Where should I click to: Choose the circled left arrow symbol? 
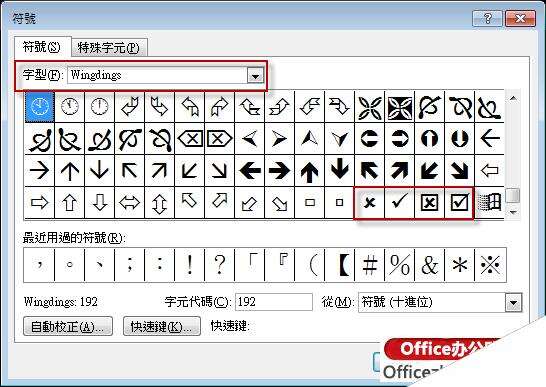click(x=369, y=139)
